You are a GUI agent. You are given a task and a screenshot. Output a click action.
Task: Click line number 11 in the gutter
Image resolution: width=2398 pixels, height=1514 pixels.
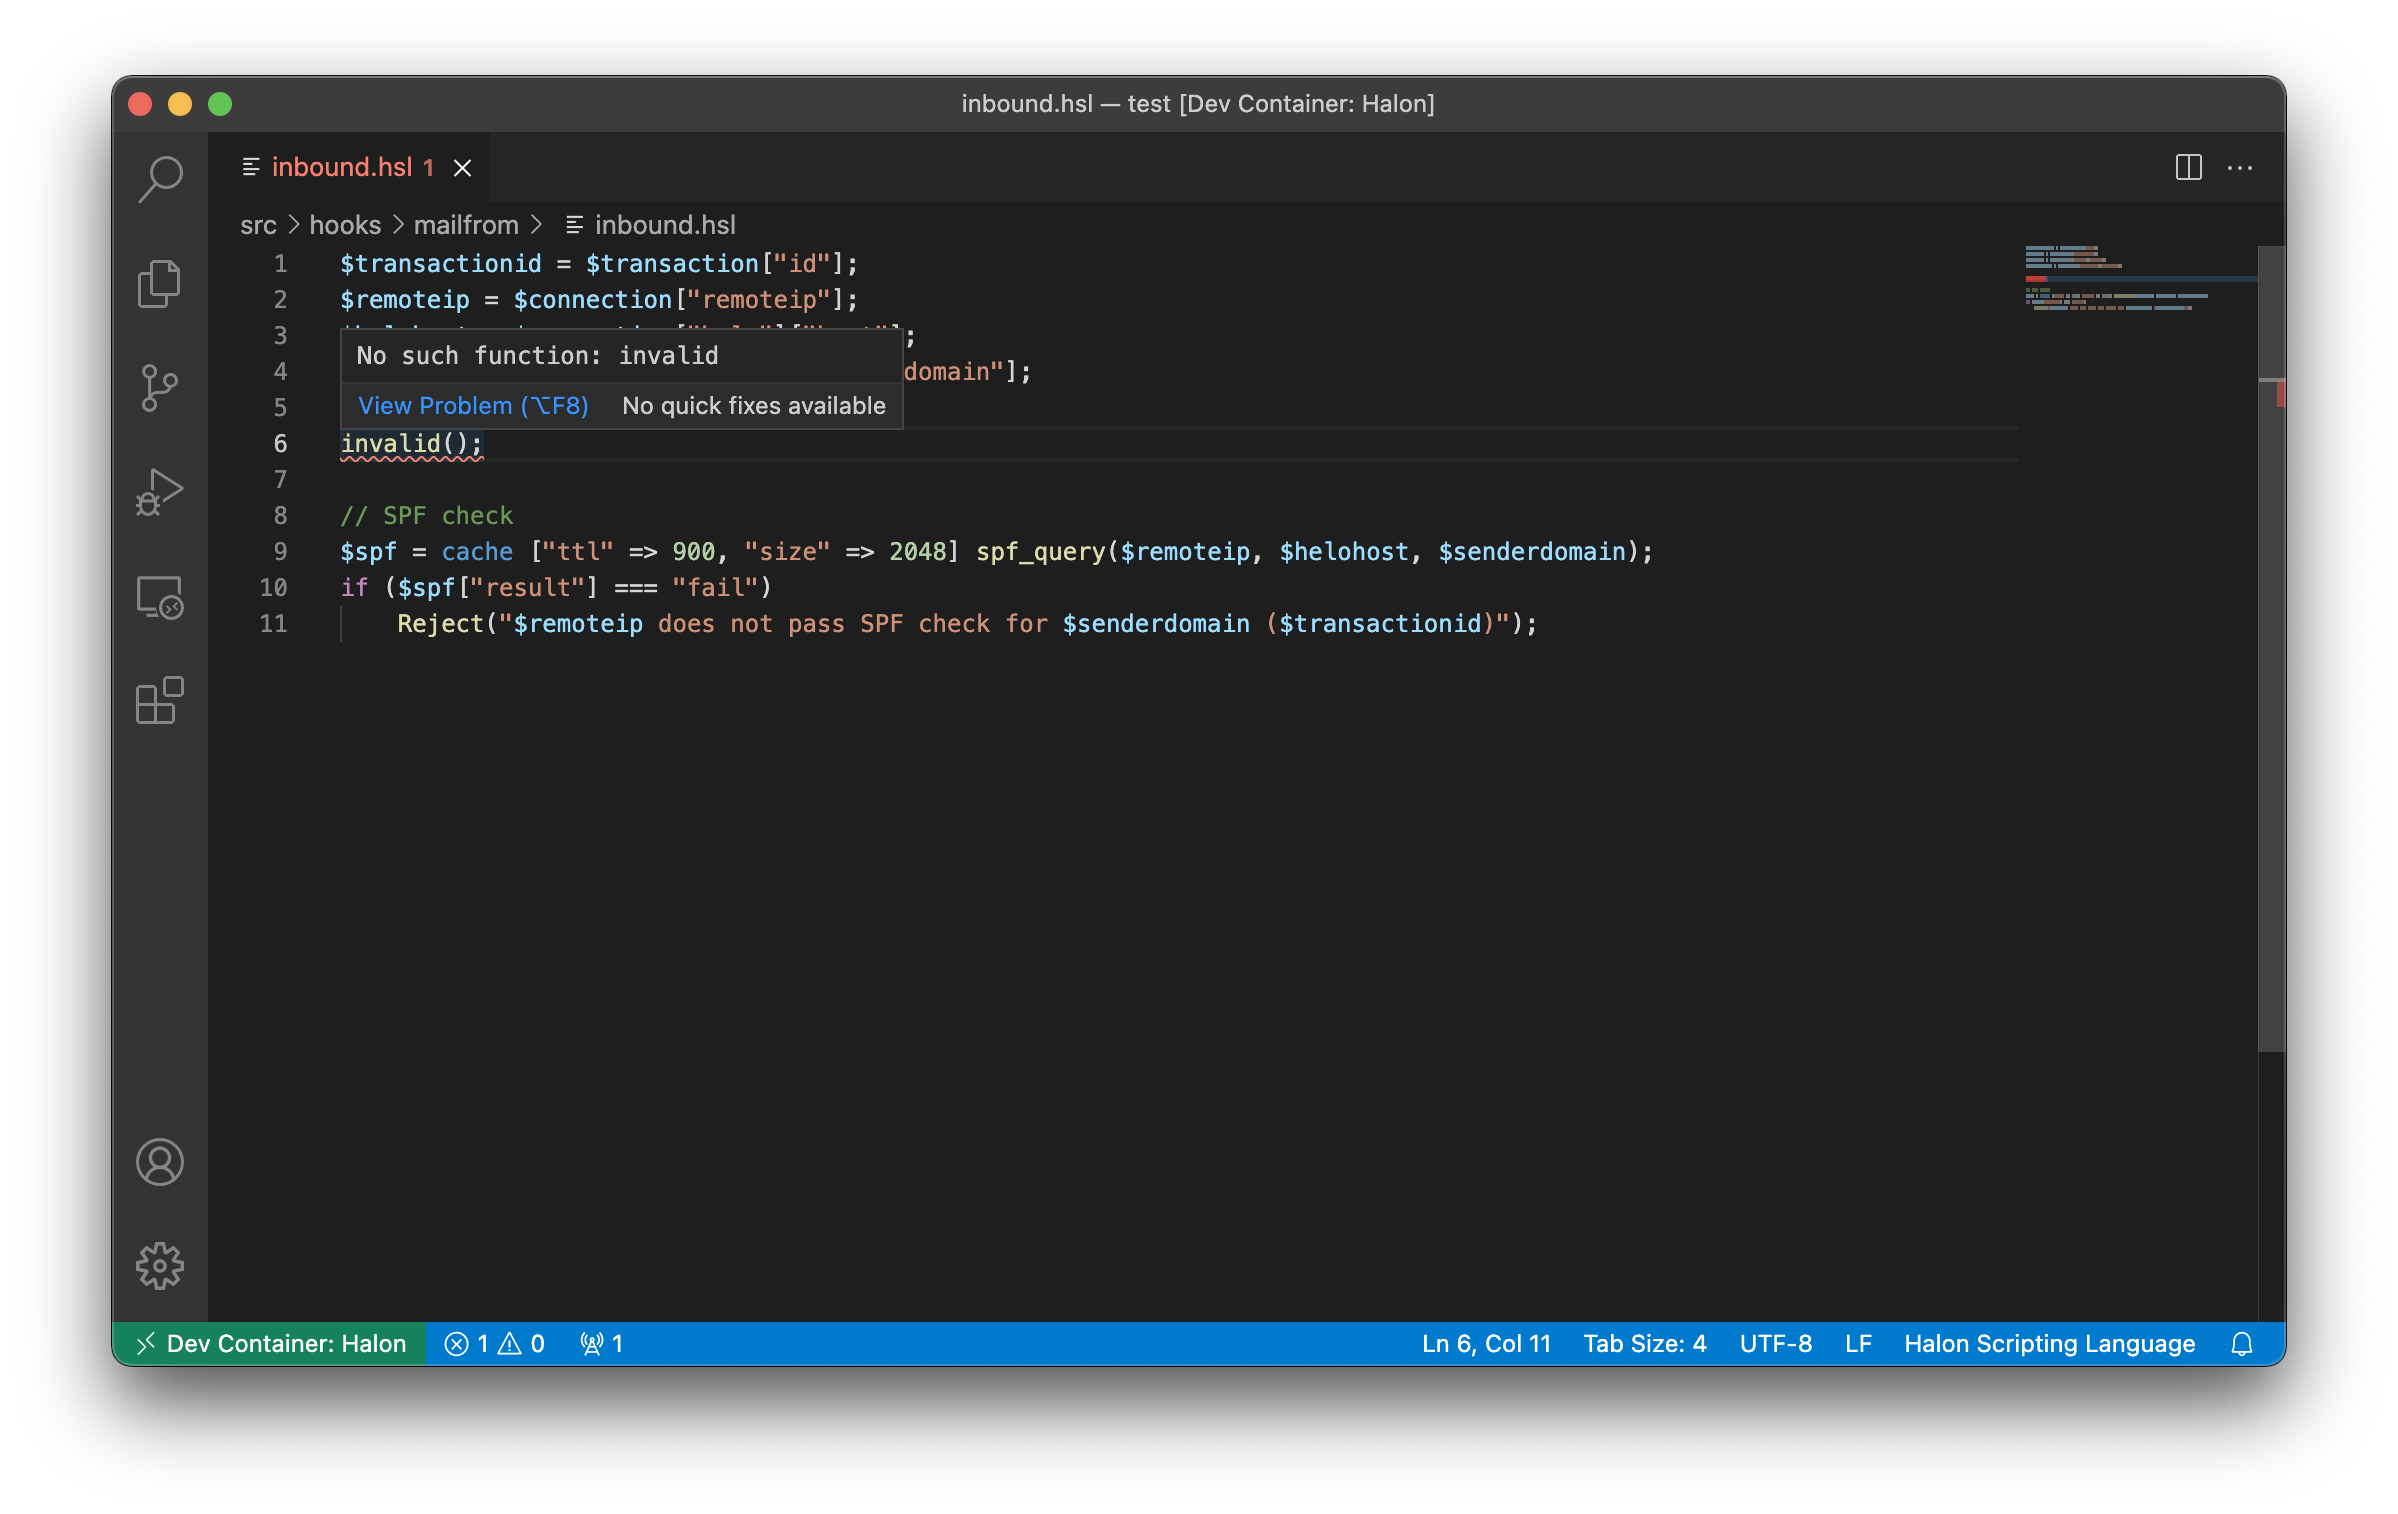click(x=273, y=623)
